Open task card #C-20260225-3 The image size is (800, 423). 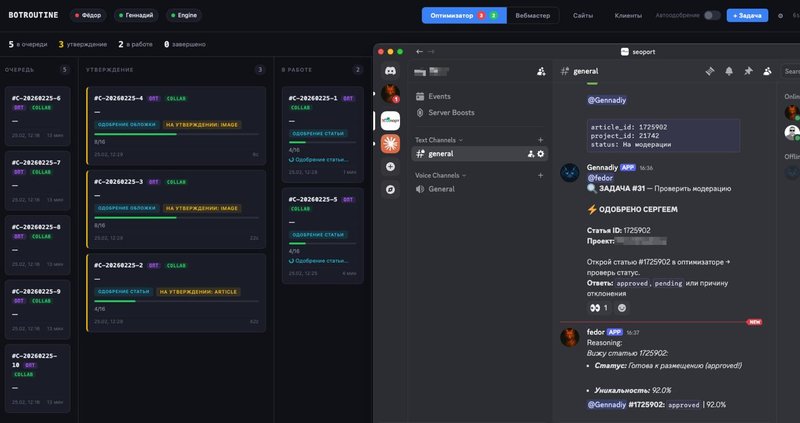pos(176,209)
